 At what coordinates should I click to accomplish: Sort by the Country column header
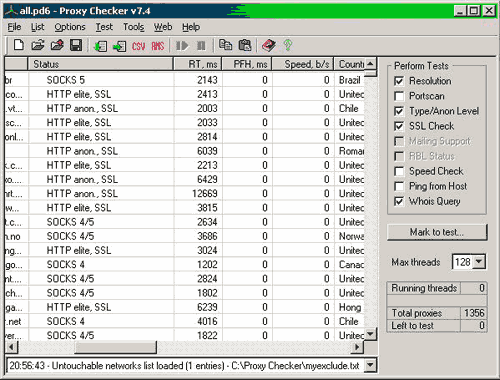pos(349,64)
